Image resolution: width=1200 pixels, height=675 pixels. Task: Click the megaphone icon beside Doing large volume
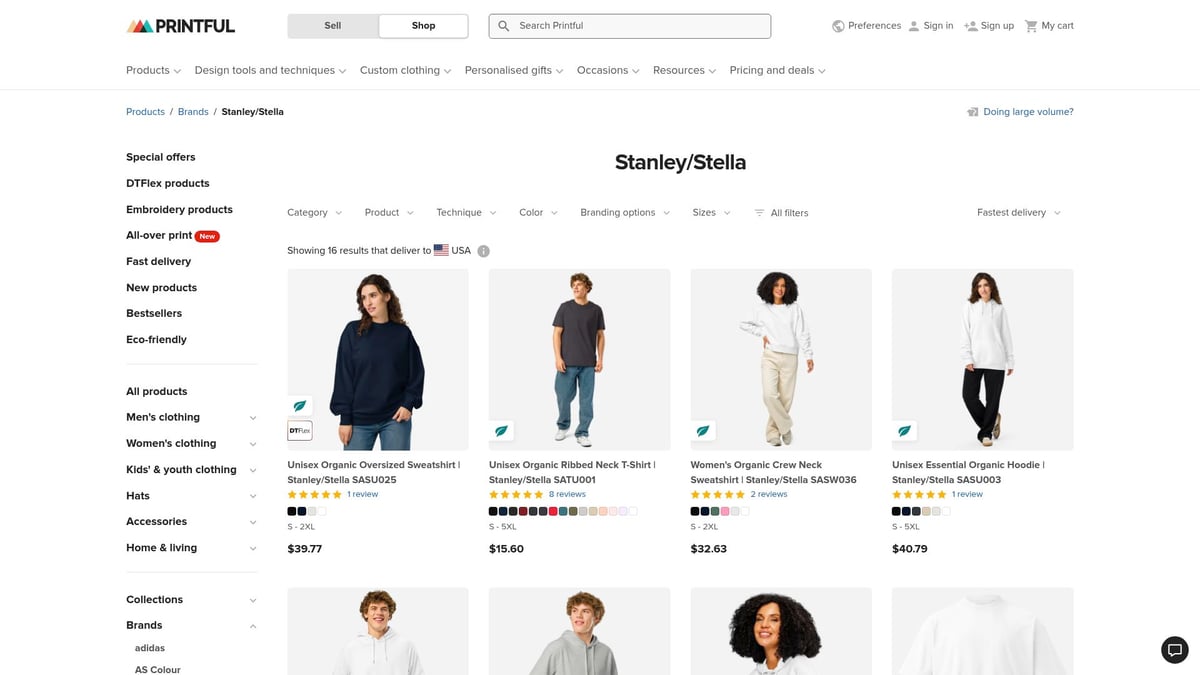click(x=973, y=111)
